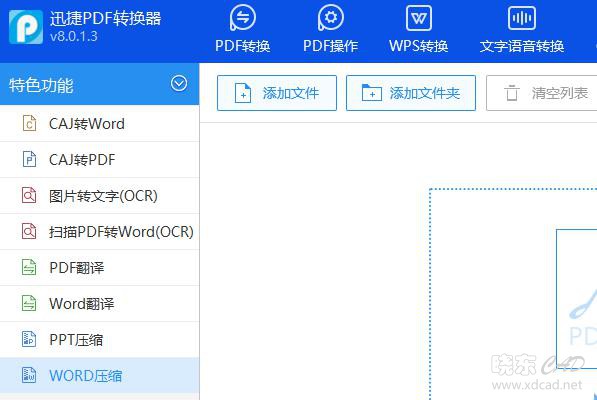Click the 图片转文字(OCR) magnifier icon
This screenshot has height=400, width=597.
pos(29,195)
